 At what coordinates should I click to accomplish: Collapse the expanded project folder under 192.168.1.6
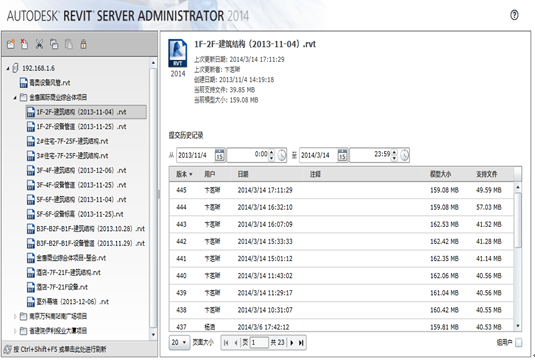coord(15,98)
